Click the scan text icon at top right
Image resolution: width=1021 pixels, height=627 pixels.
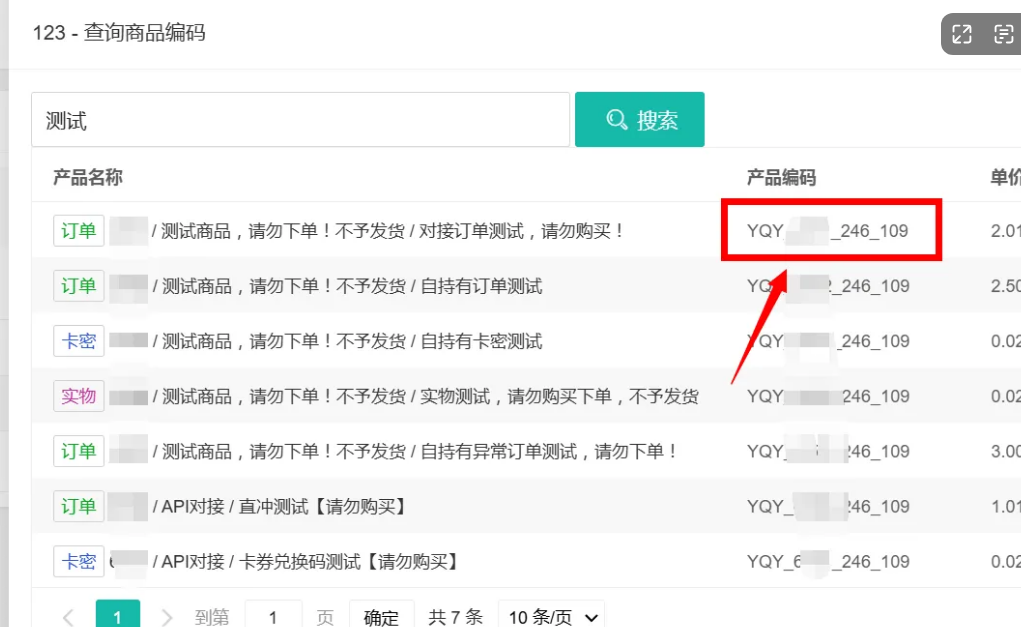point(1004,34)
